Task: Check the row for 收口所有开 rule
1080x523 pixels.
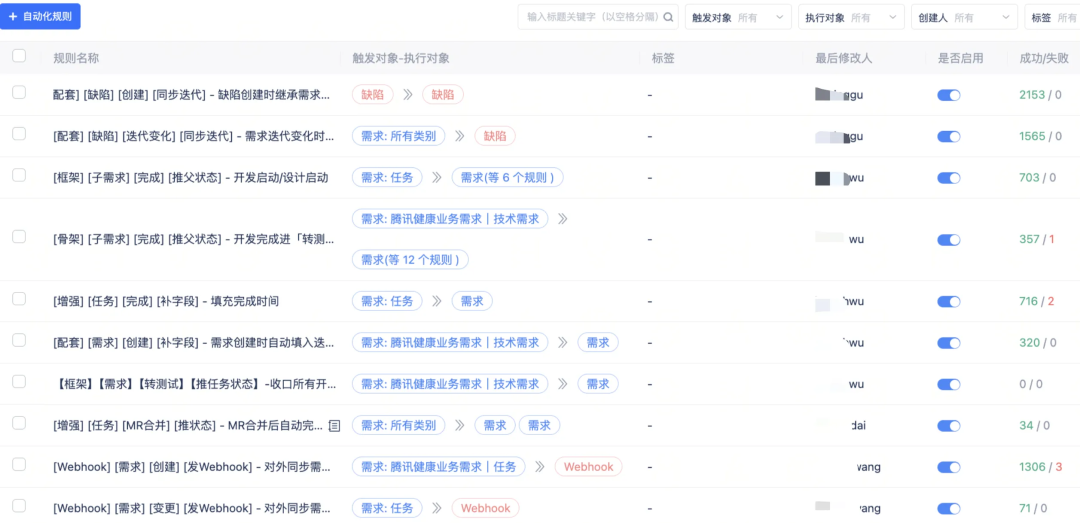Action: [x=19, y=381]
